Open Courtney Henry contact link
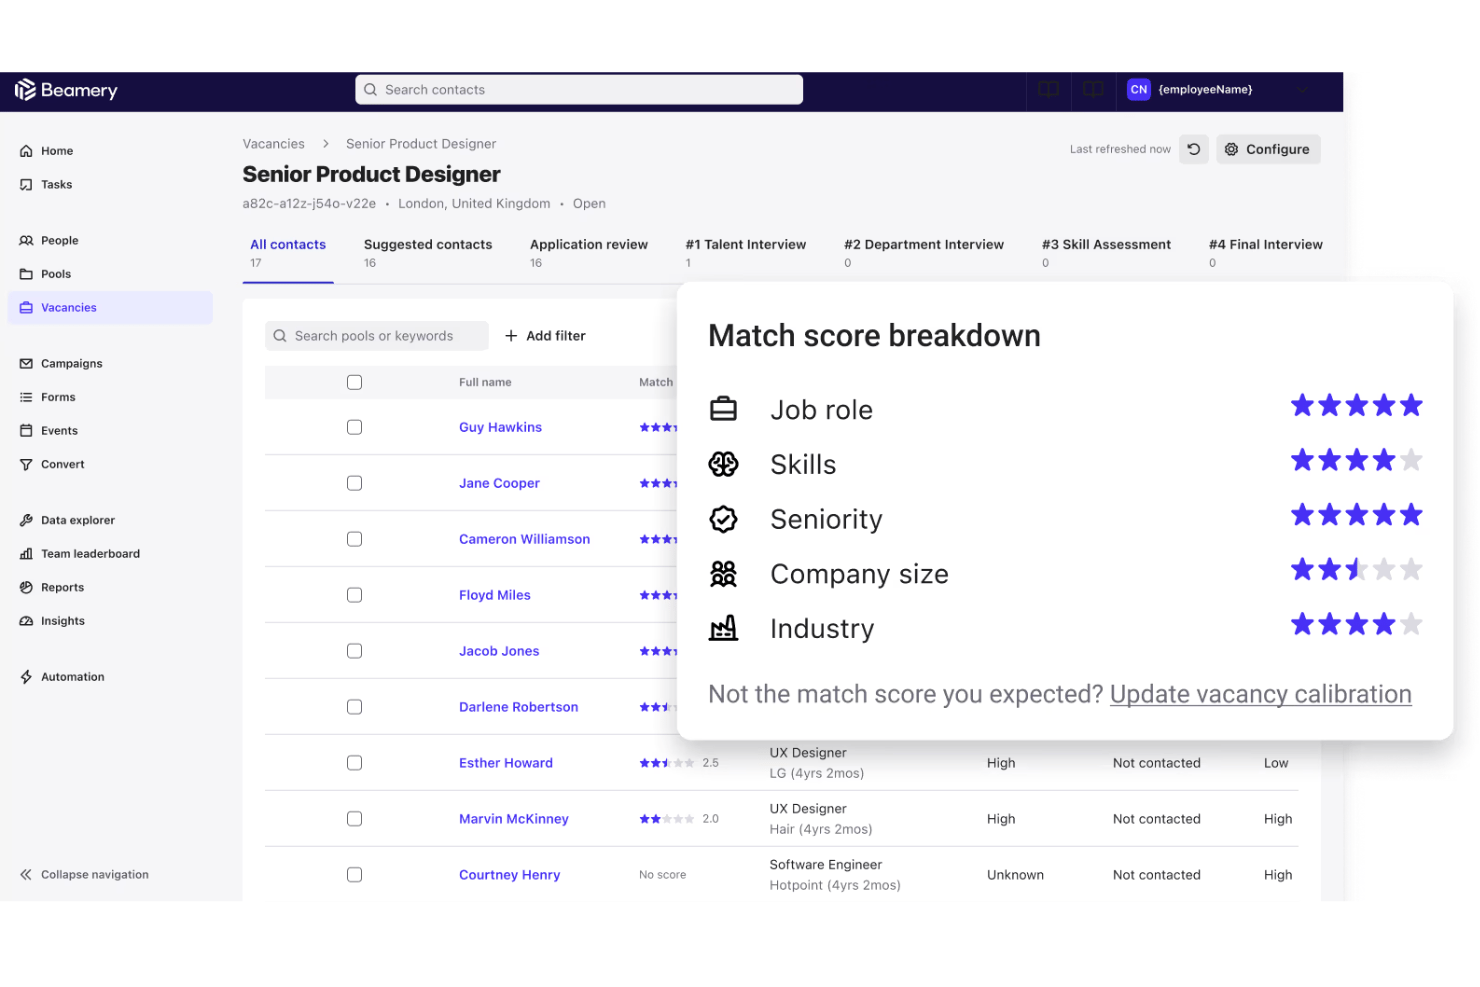This screenshot has width=1480, height=987. (x=509, y=876)
